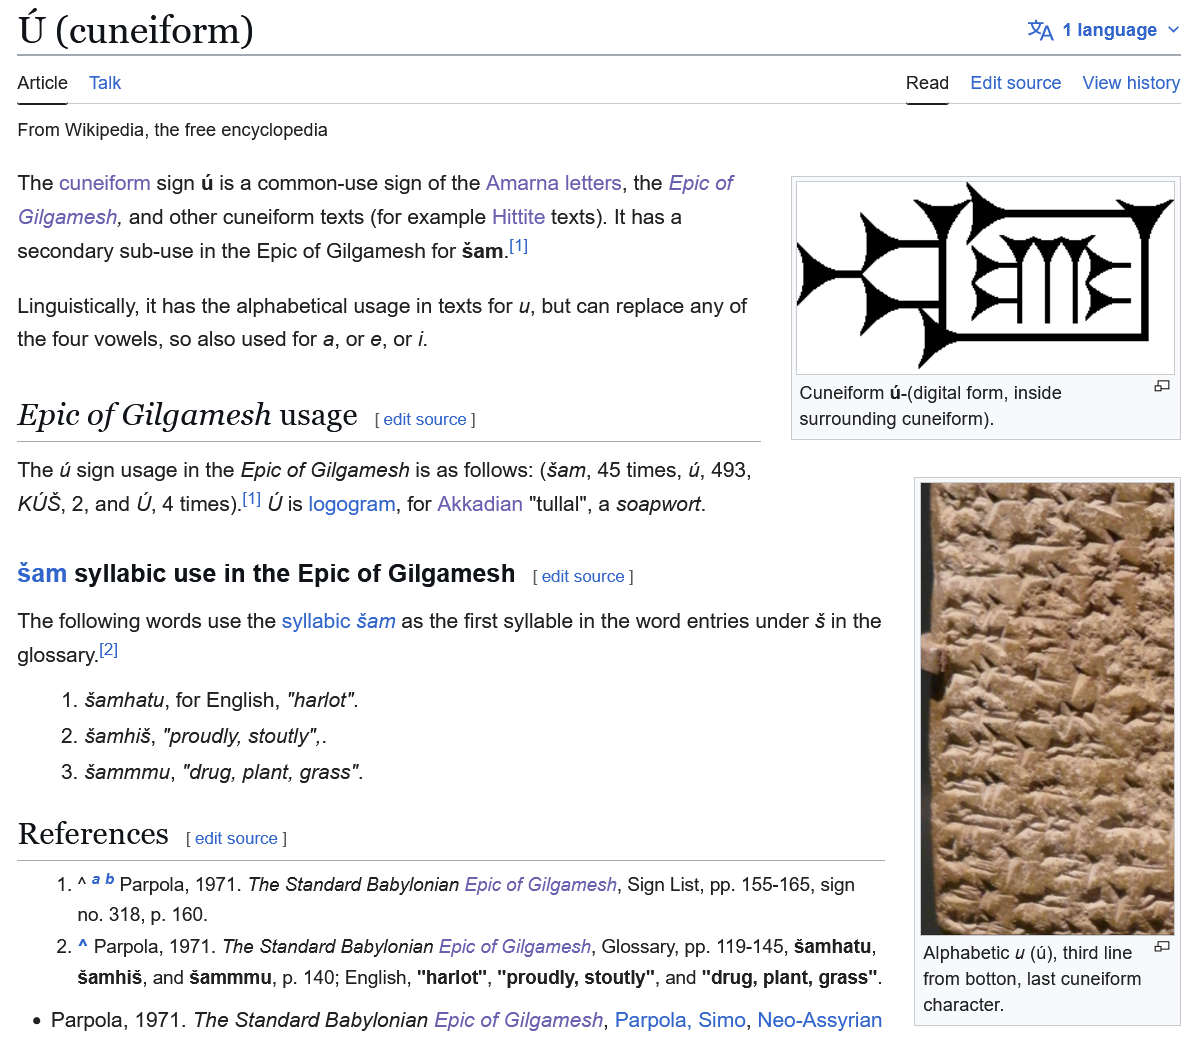
Task: Enlarge the cuneiform ú digital form image
Action: point(1161,386)
